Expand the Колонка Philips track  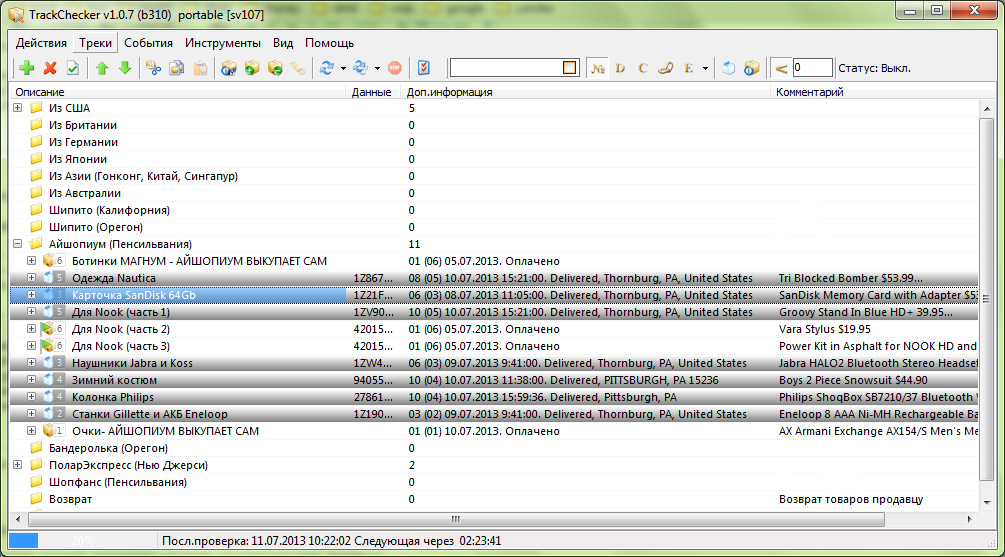pyautogui.click(x=31, y=397)
